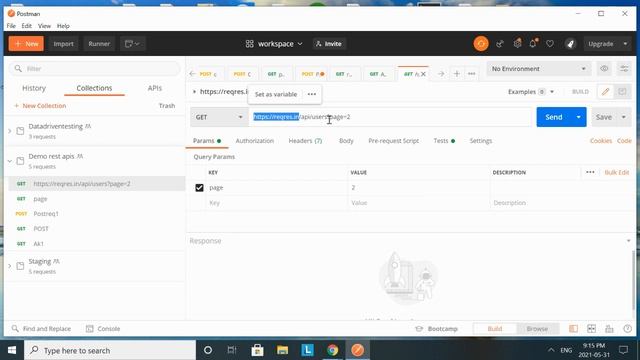Open Send button dropdown arrow
The width and height of the screenshot is (640, 360).
tap(578, 117)
